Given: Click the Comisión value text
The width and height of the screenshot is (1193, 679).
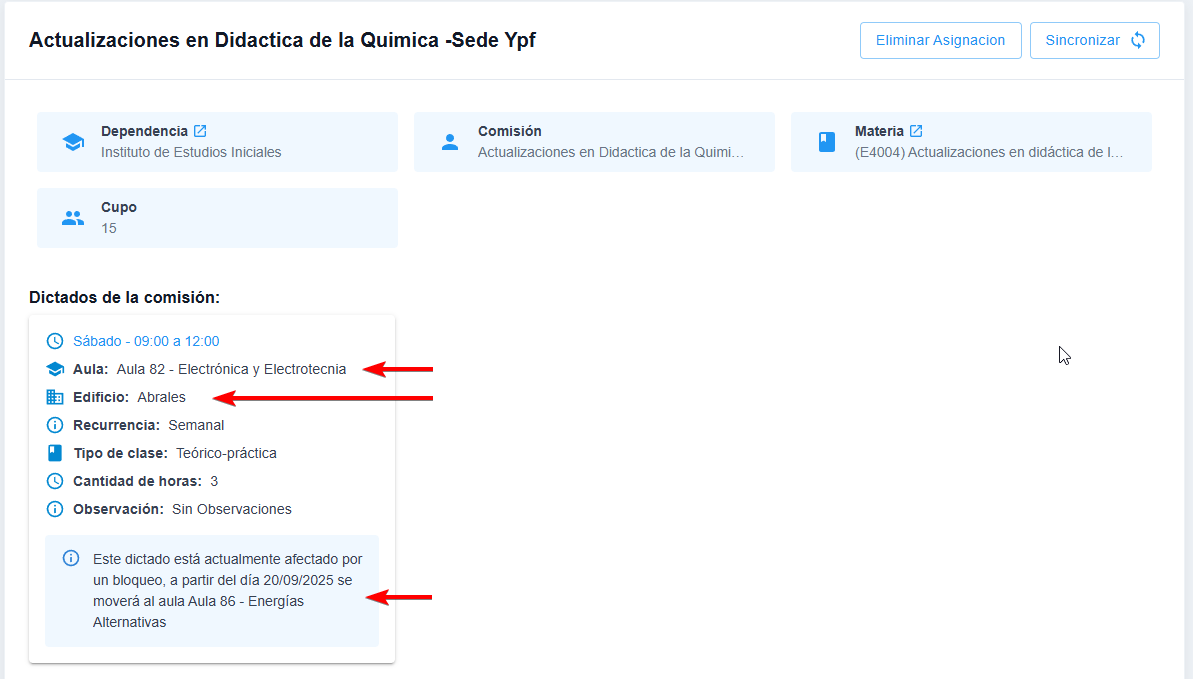Looking at the screenshot, I should (611, 152).
